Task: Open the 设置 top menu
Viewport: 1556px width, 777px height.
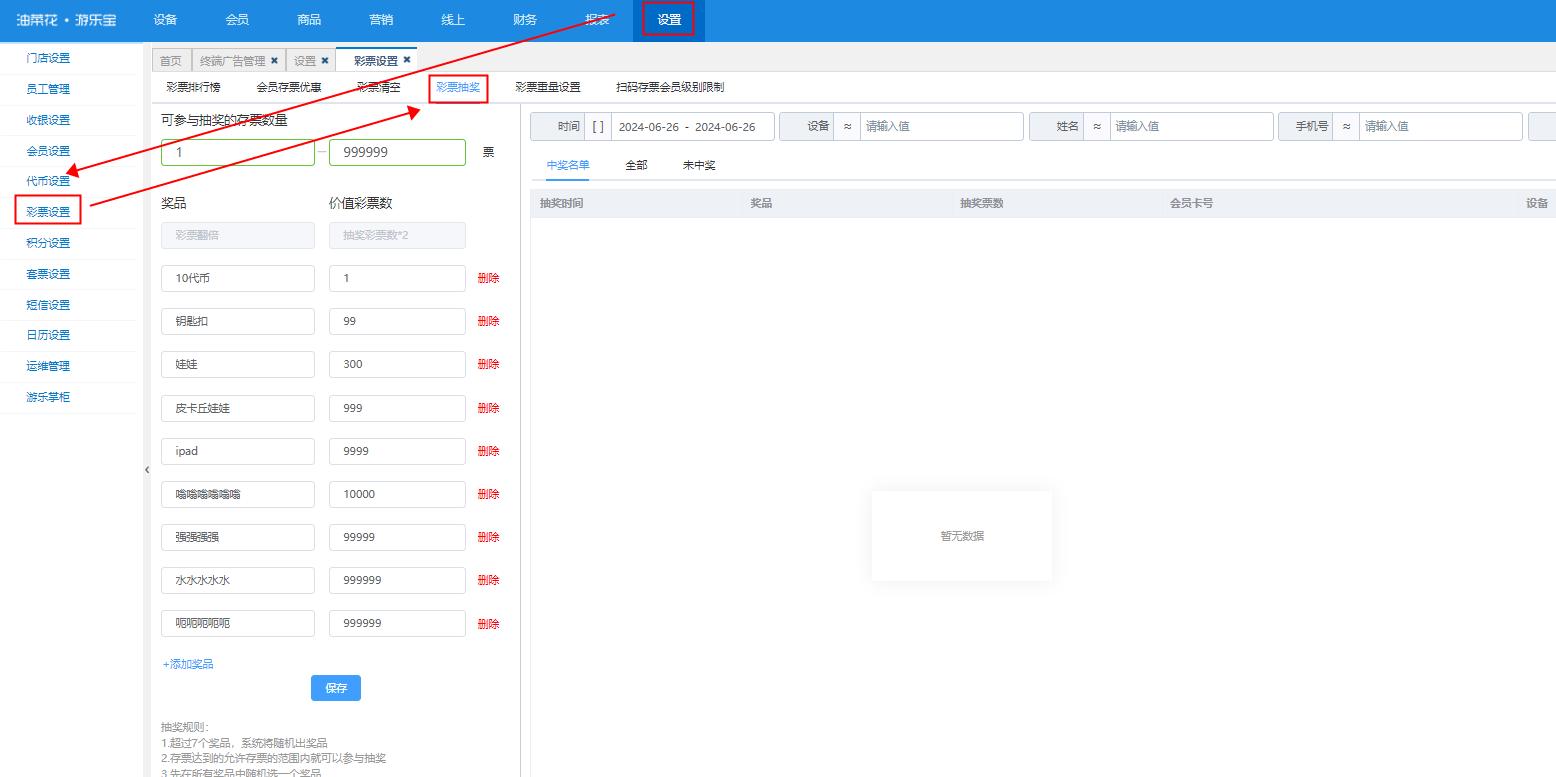Action: [x=669, y=20]
